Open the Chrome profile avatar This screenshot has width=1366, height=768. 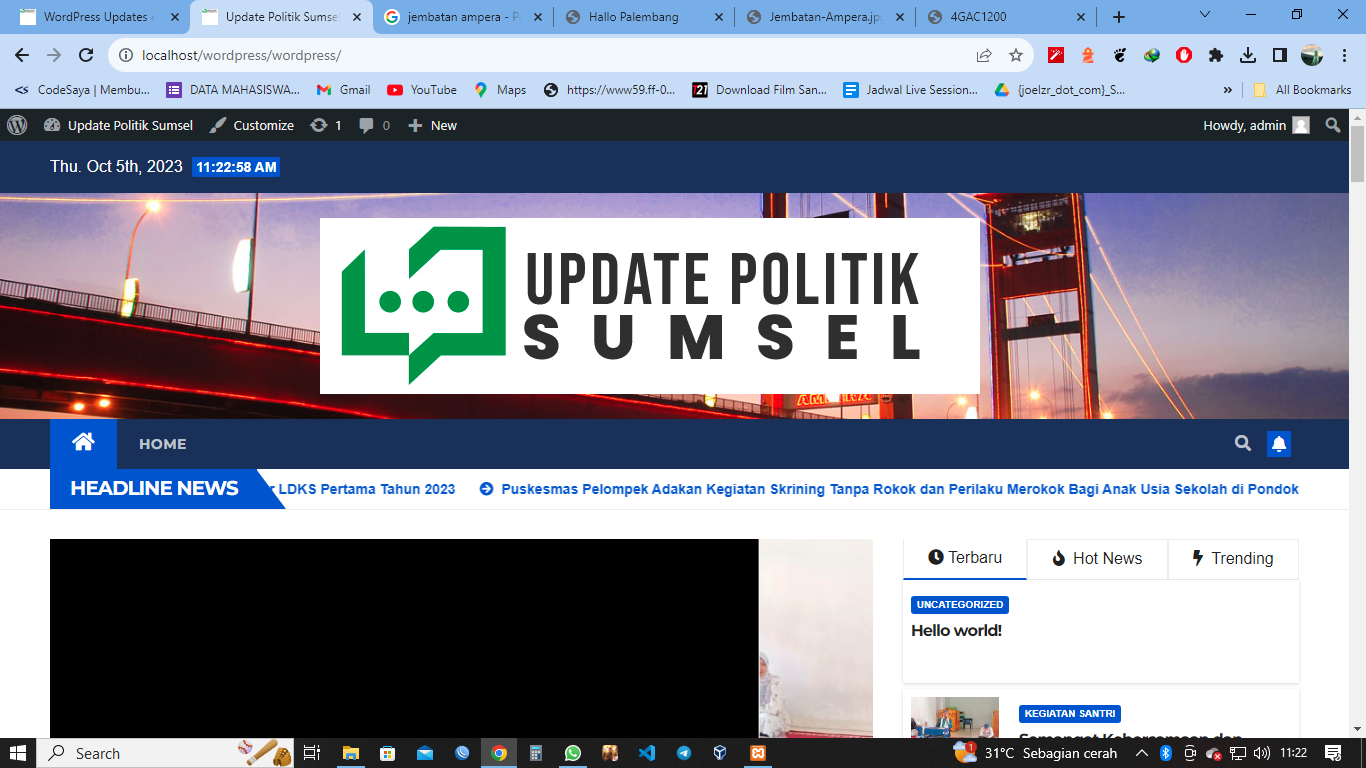[1312, 55]
